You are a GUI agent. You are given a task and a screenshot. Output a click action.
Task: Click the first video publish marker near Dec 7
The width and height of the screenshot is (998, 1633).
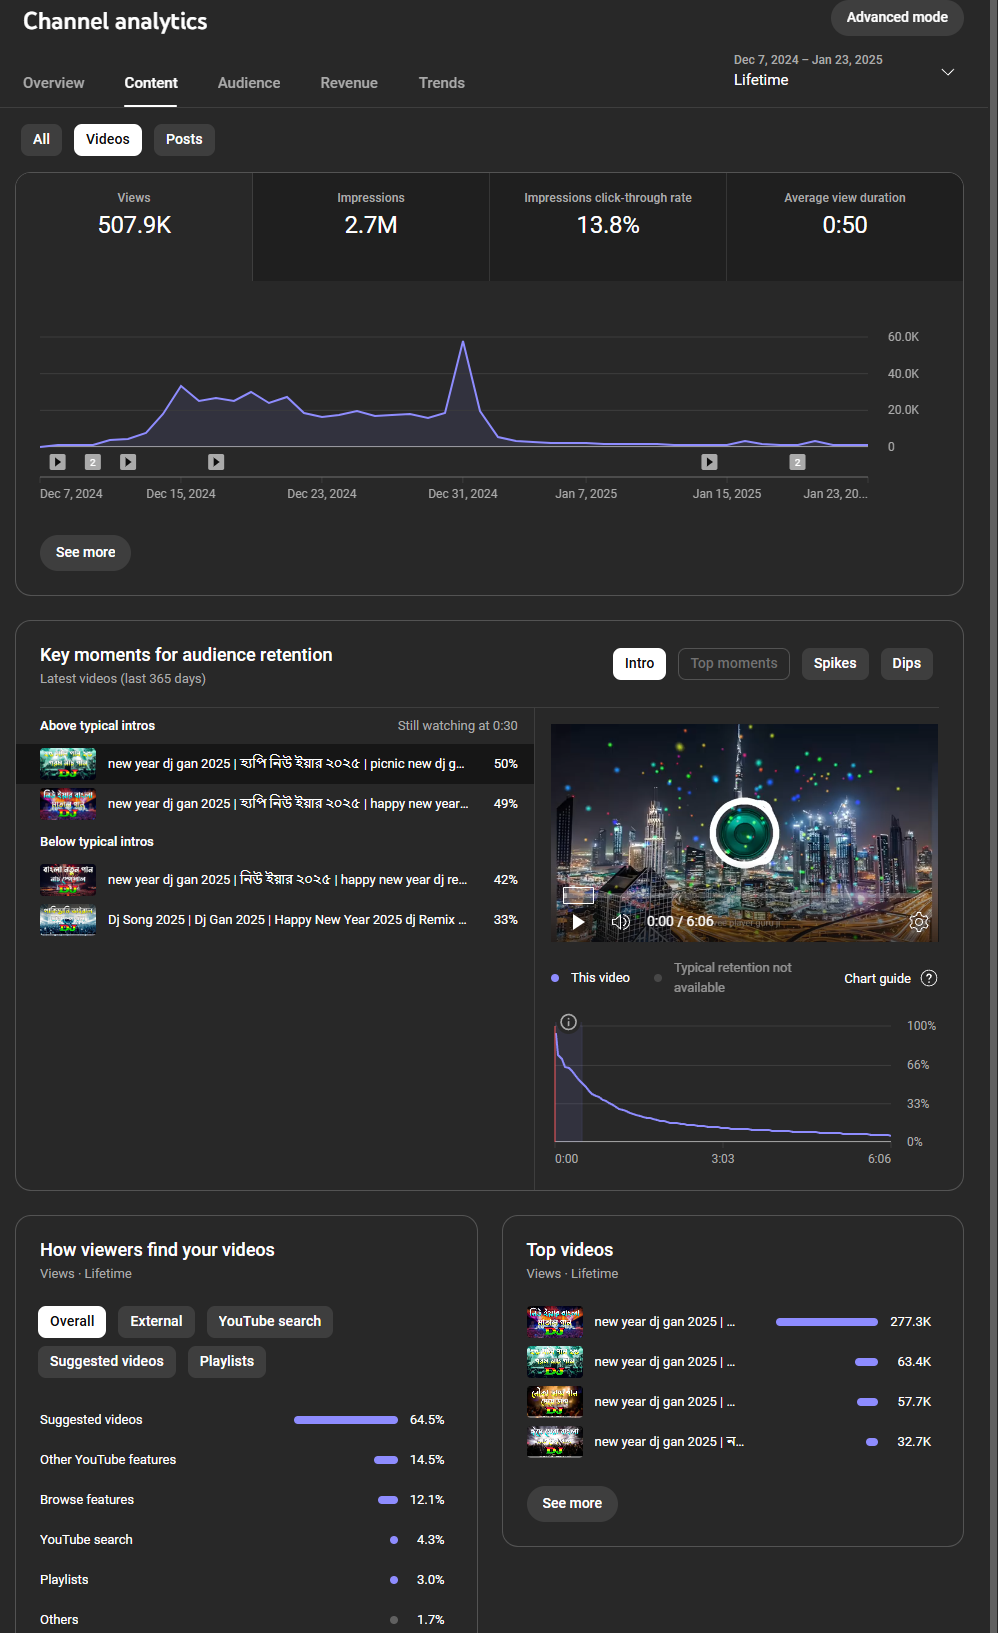58,462
